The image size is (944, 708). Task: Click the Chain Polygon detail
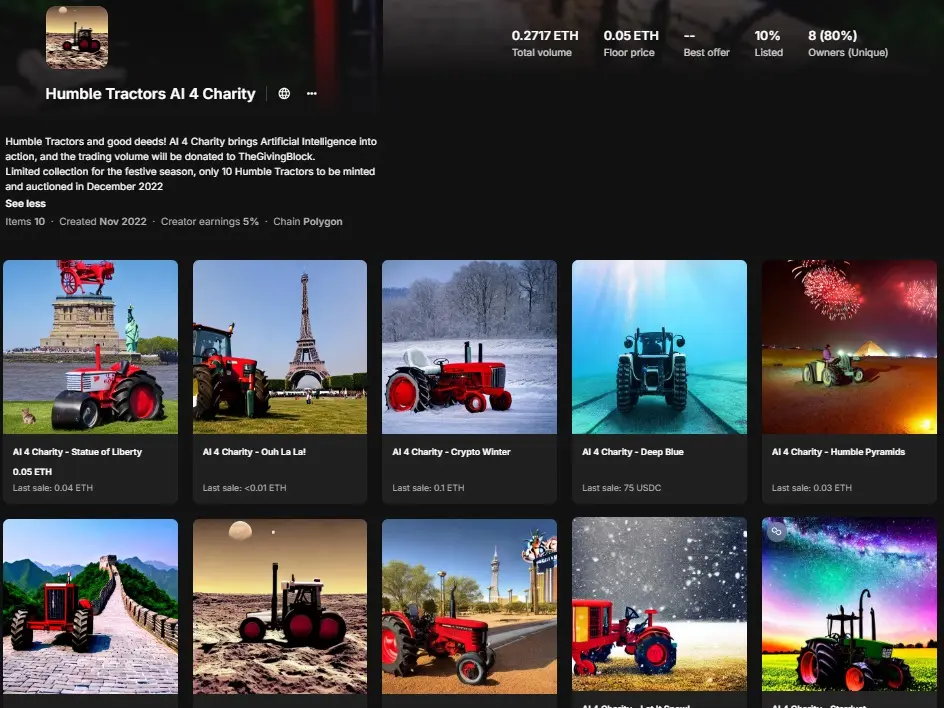point(308,222)
